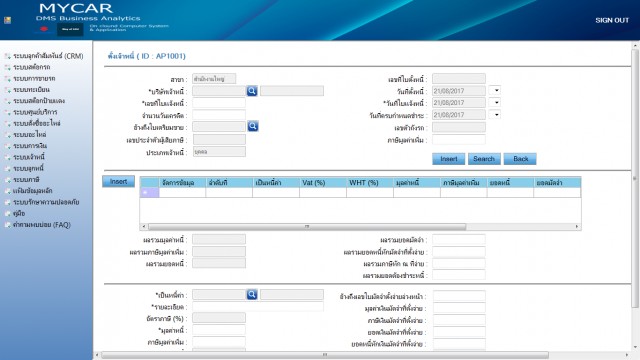This screenshot has width=640, height=360.
Task: Click the icon beside ระบบสต็อกรถ
Action: click(x=7, y=67)
